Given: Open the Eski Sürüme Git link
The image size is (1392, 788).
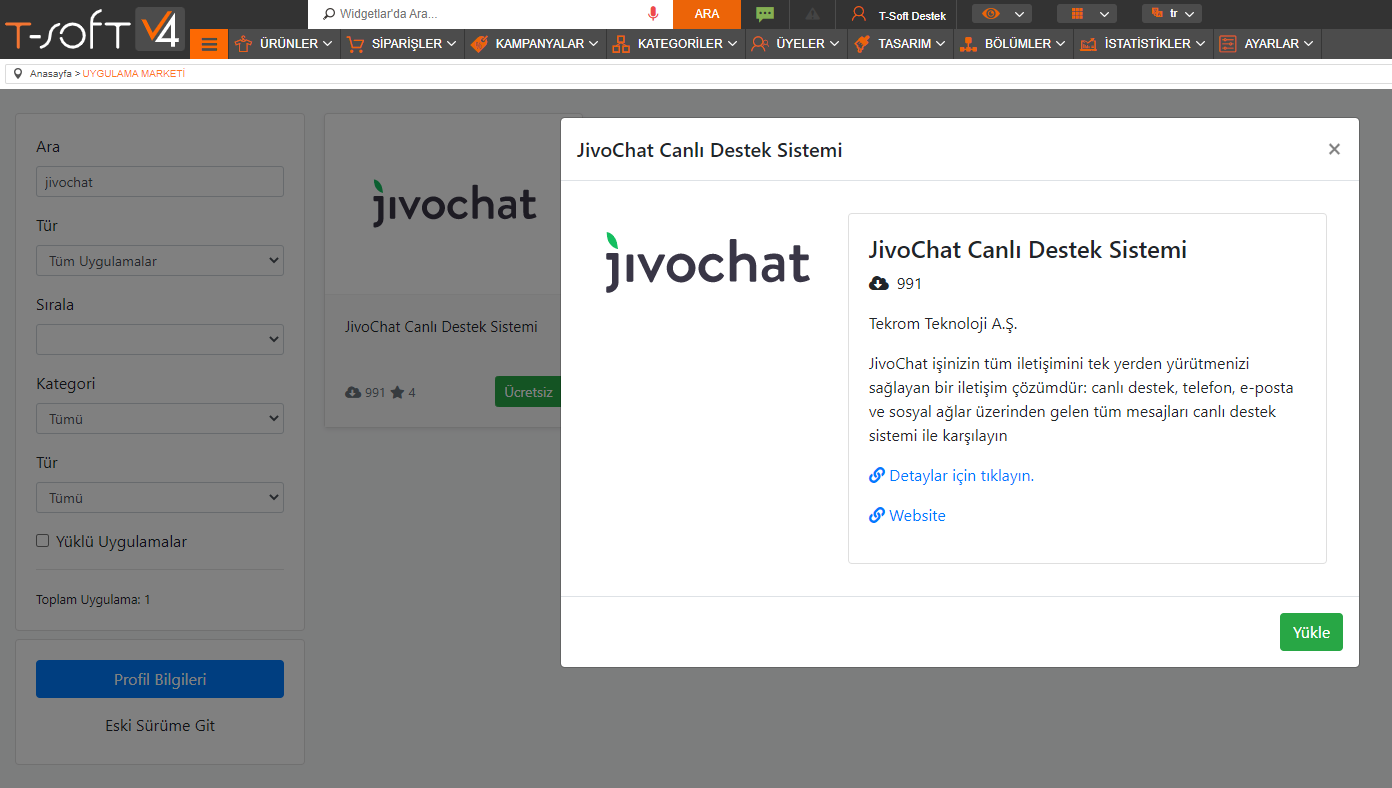Looking at the screenshot, I should [x=160, y=726].
